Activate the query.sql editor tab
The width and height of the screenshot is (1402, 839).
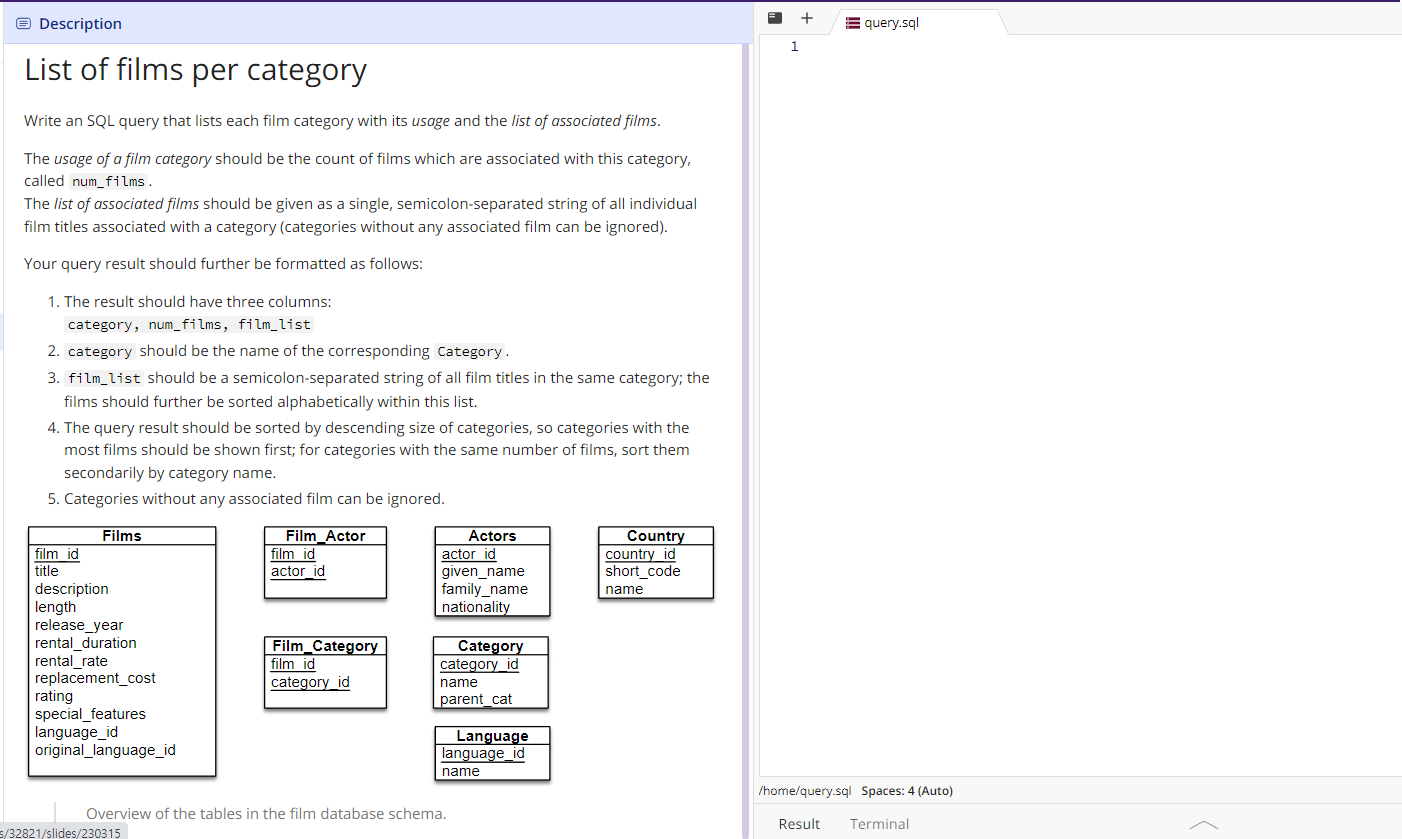(891, 22)
